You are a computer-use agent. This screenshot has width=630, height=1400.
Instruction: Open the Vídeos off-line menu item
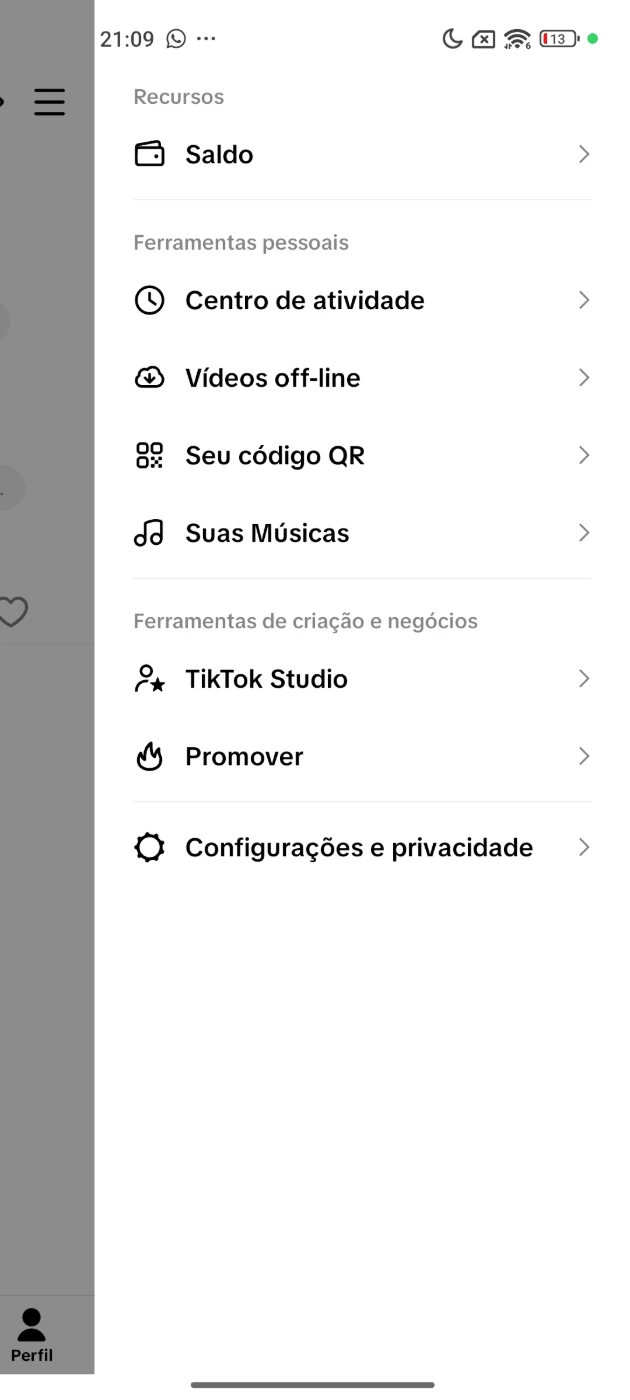click(273, 378)
